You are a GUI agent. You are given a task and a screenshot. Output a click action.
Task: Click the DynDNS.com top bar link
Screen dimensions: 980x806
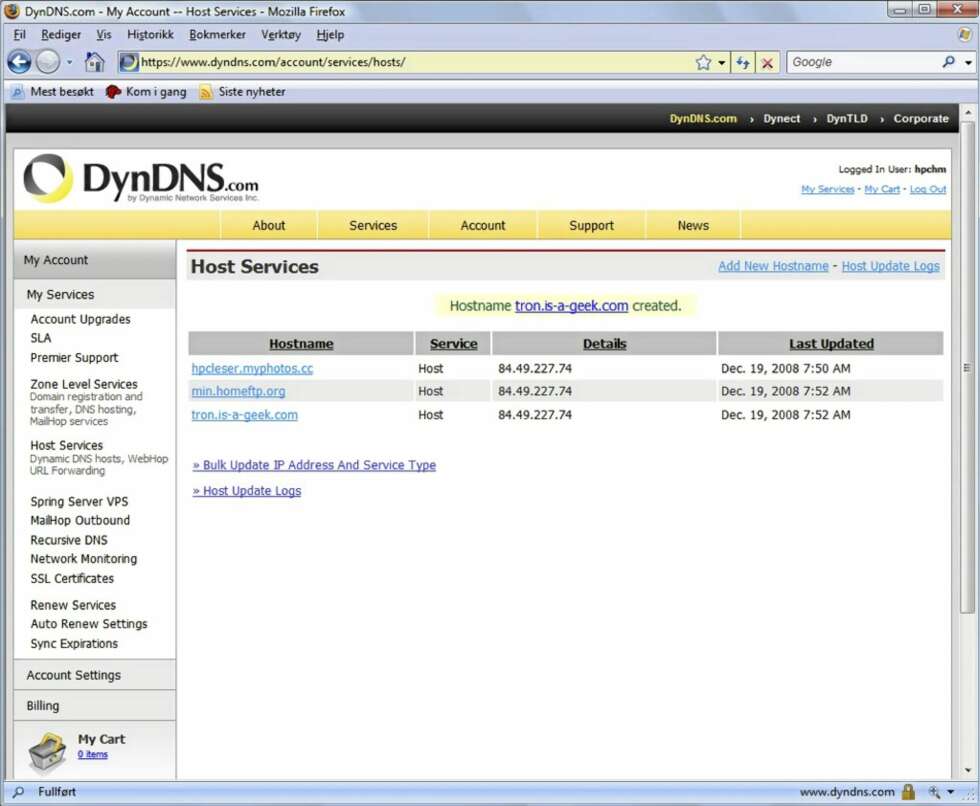point(702,119)
